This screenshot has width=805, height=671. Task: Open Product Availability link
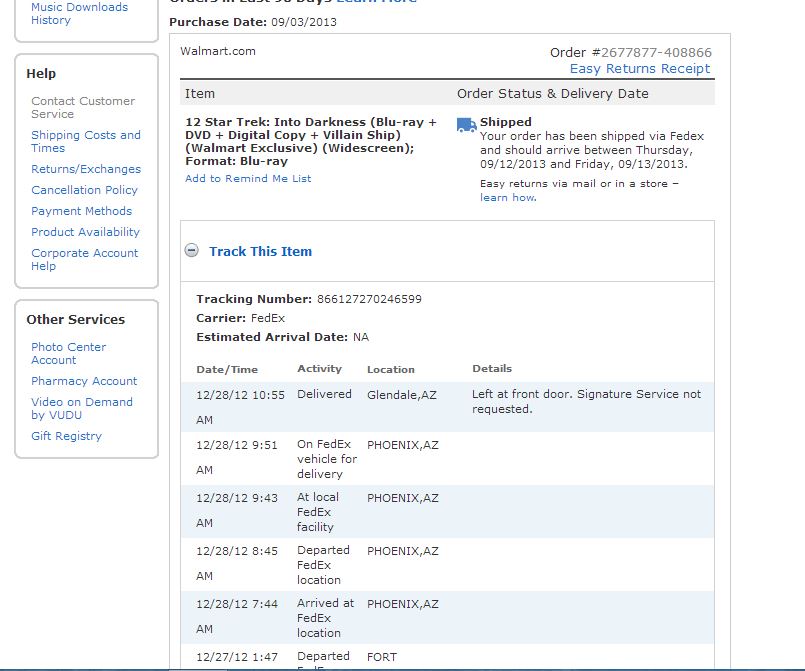click(x=85, y=232)
